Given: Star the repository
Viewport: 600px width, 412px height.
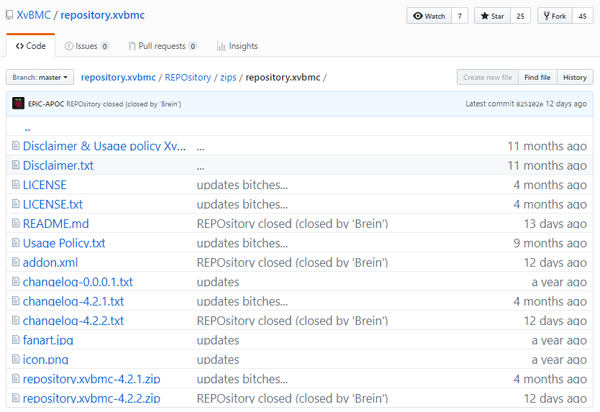Looking at the screenshot, I should (492, 16).
